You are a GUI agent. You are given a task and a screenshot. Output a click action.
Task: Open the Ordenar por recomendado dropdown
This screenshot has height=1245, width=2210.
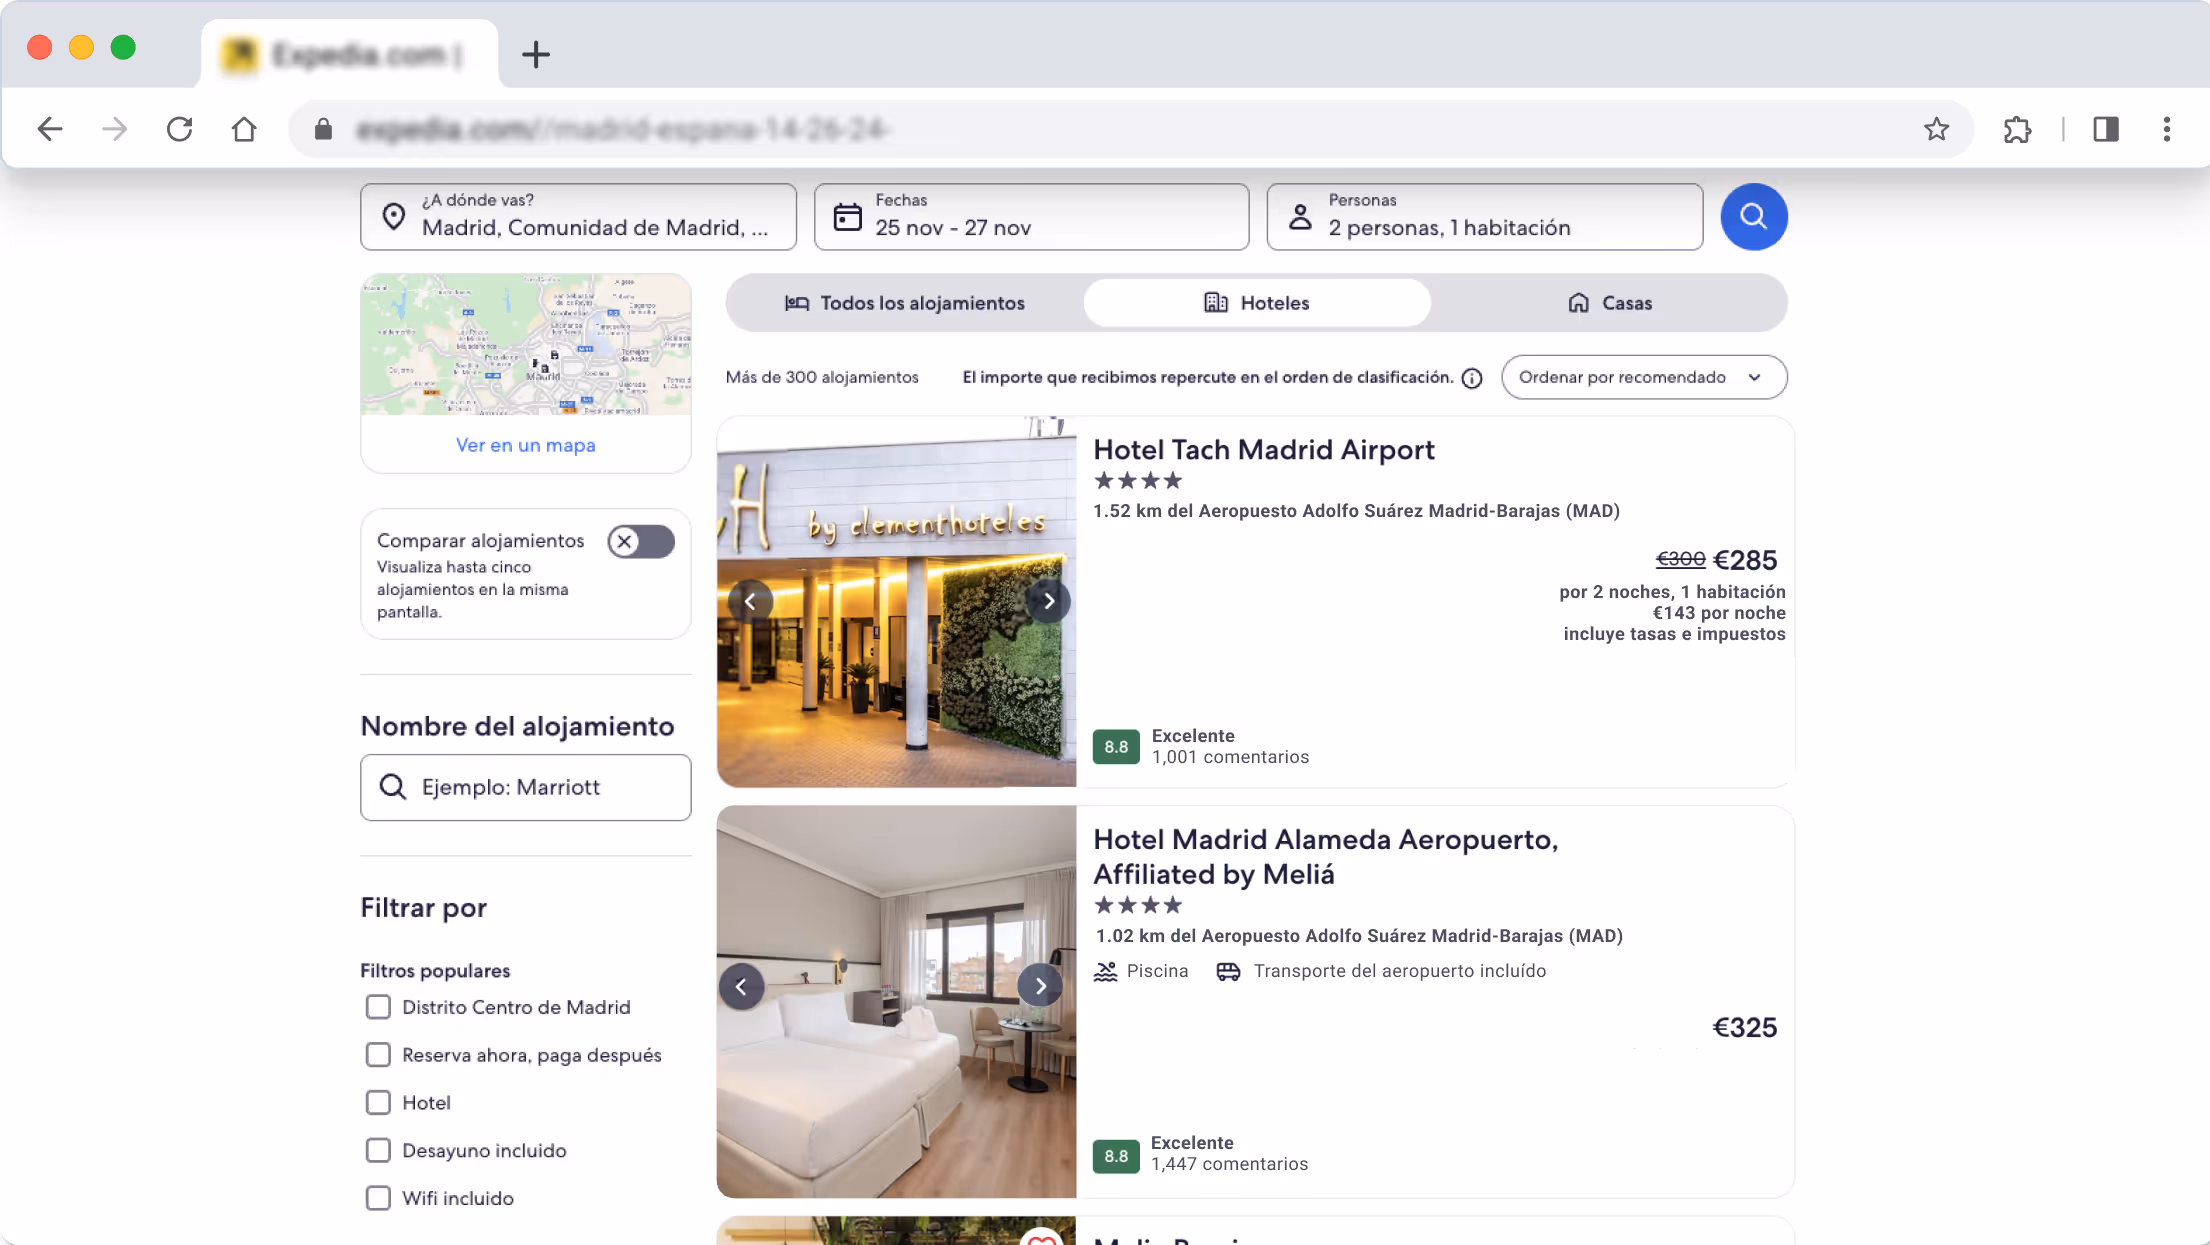coord(1643,377)
